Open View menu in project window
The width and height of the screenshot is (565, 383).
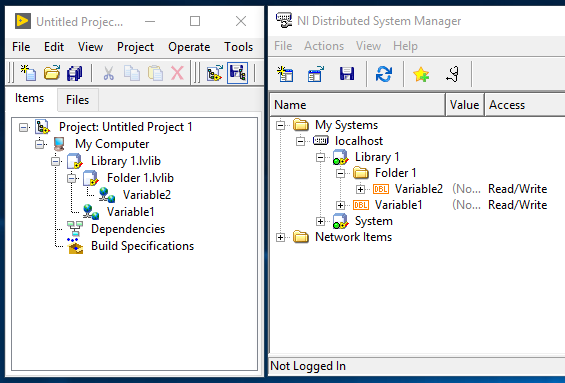[90, 47]
